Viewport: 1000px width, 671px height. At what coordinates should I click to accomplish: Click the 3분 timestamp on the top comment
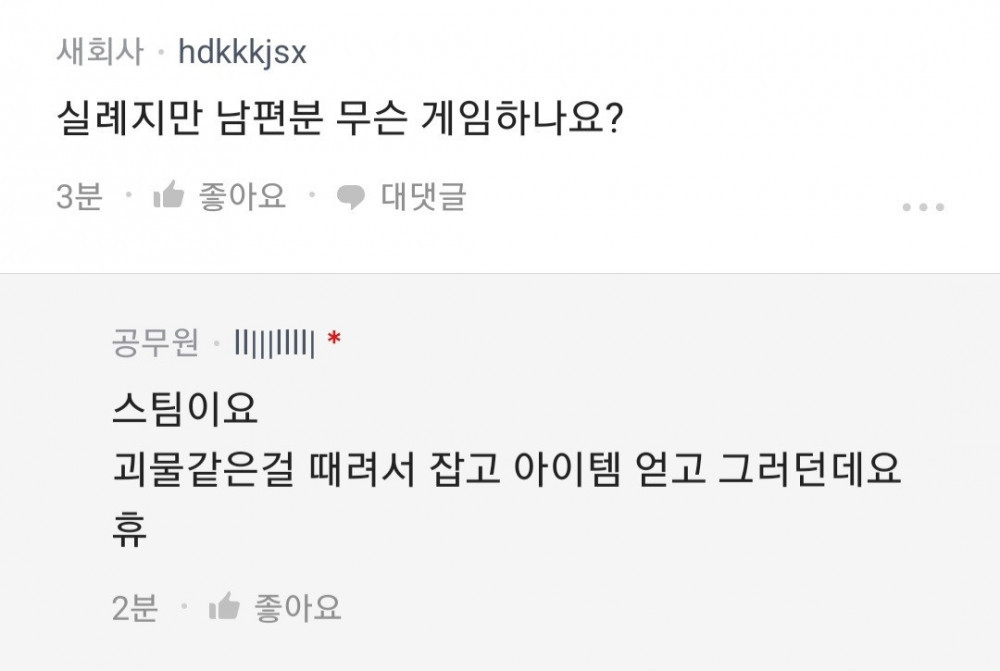80,197
